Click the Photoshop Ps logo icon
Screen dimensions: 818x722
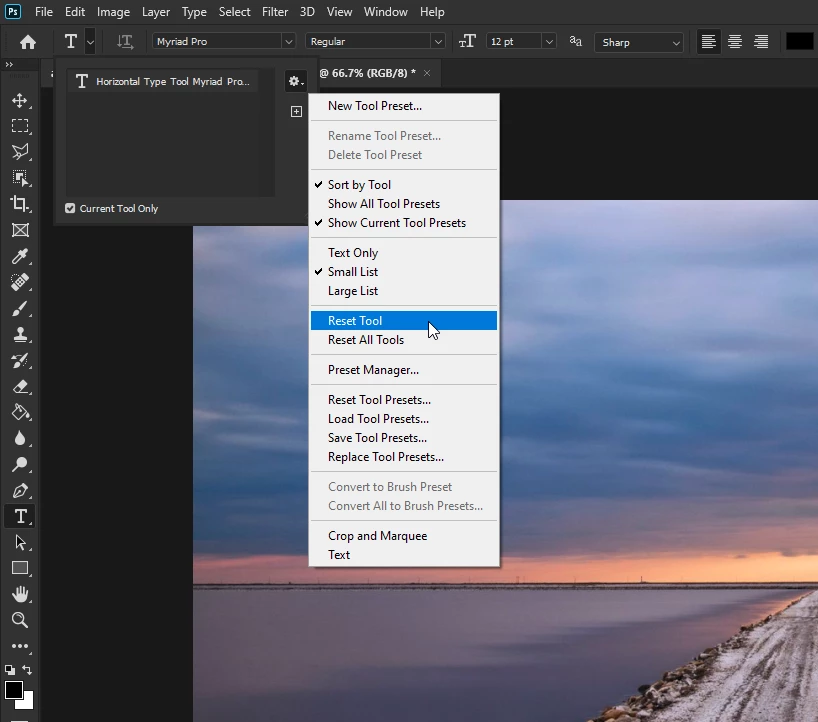coord(13,11)
